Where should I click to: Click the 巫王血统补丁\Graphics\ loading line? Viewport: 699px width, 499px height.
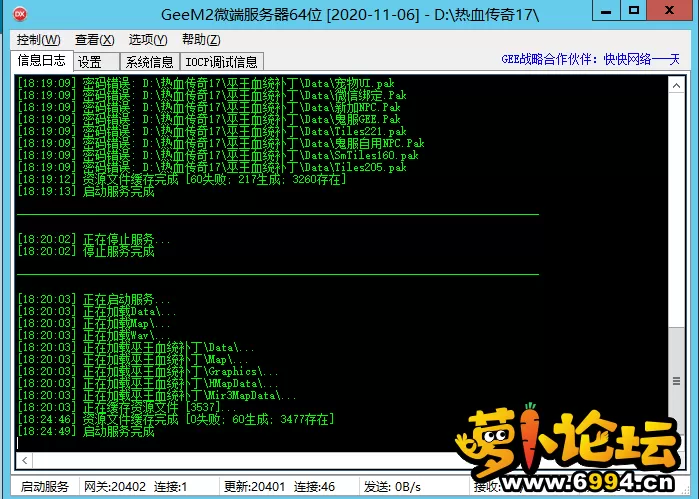148,371
